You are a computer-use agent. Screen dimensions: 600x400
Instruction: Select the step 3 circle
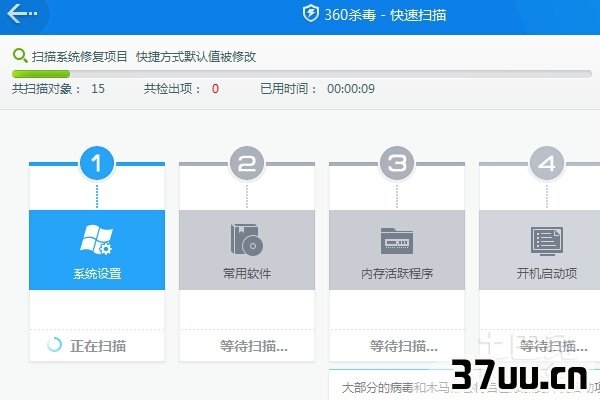(397, 163)
